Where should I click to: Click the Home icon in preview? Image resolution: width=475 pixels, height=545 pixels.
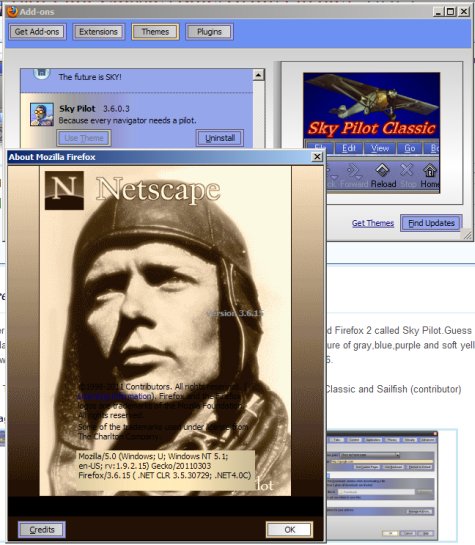[430, 176]
